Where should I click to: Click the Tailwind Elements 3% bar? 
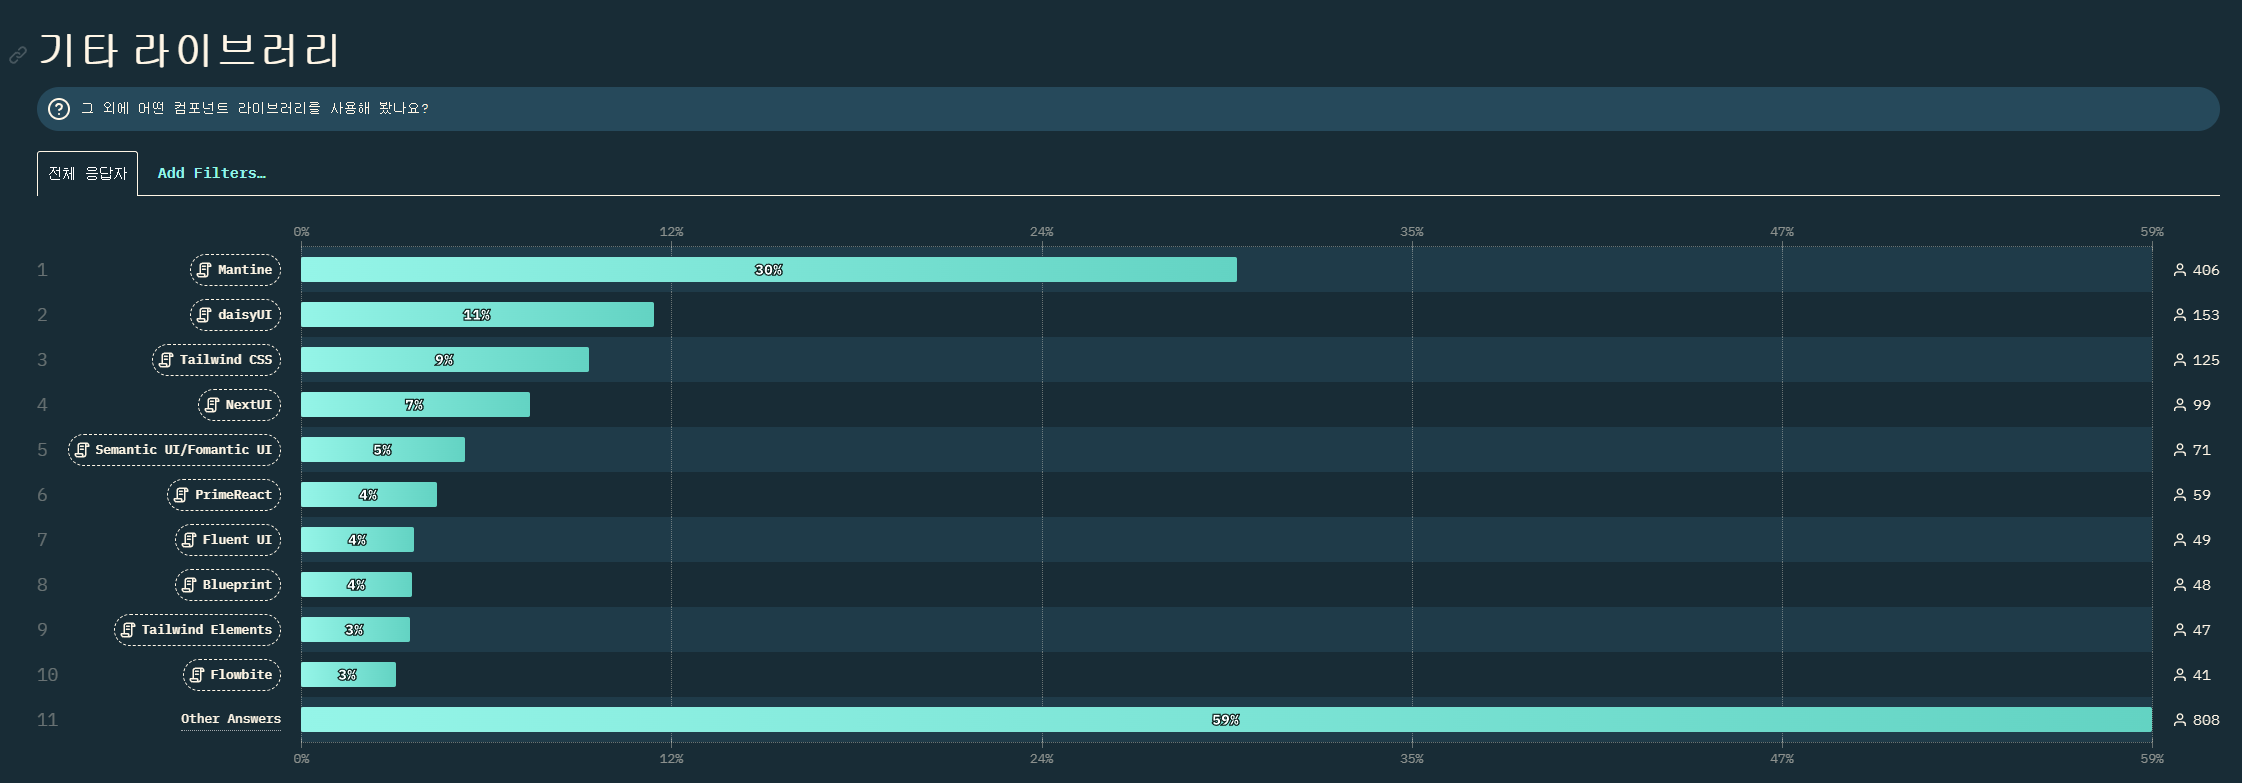(355, 630)
